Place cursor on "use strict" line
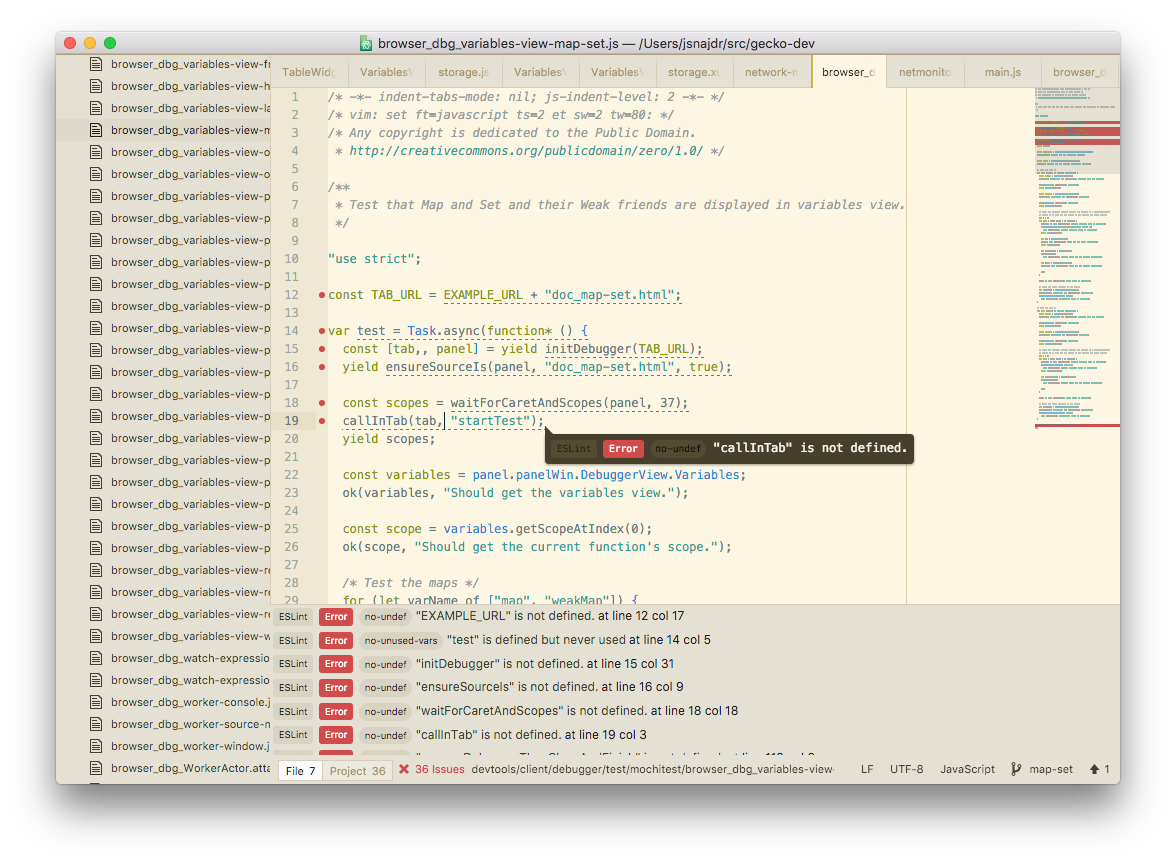Image resolution: width=1176 pixels, height=864 pixels. 374,259
